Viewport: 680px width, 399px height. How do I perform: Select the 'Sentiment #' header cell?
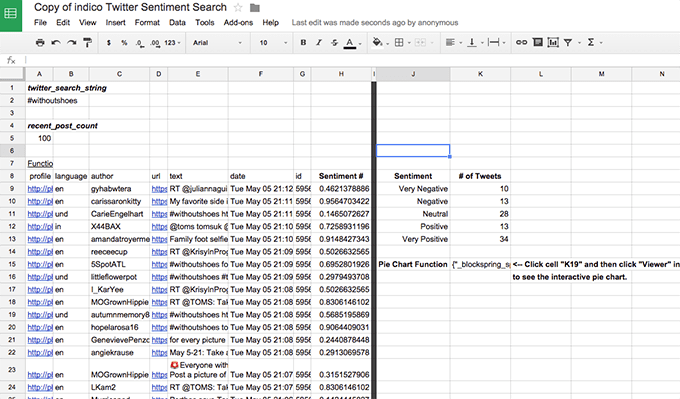pos(341,176)
